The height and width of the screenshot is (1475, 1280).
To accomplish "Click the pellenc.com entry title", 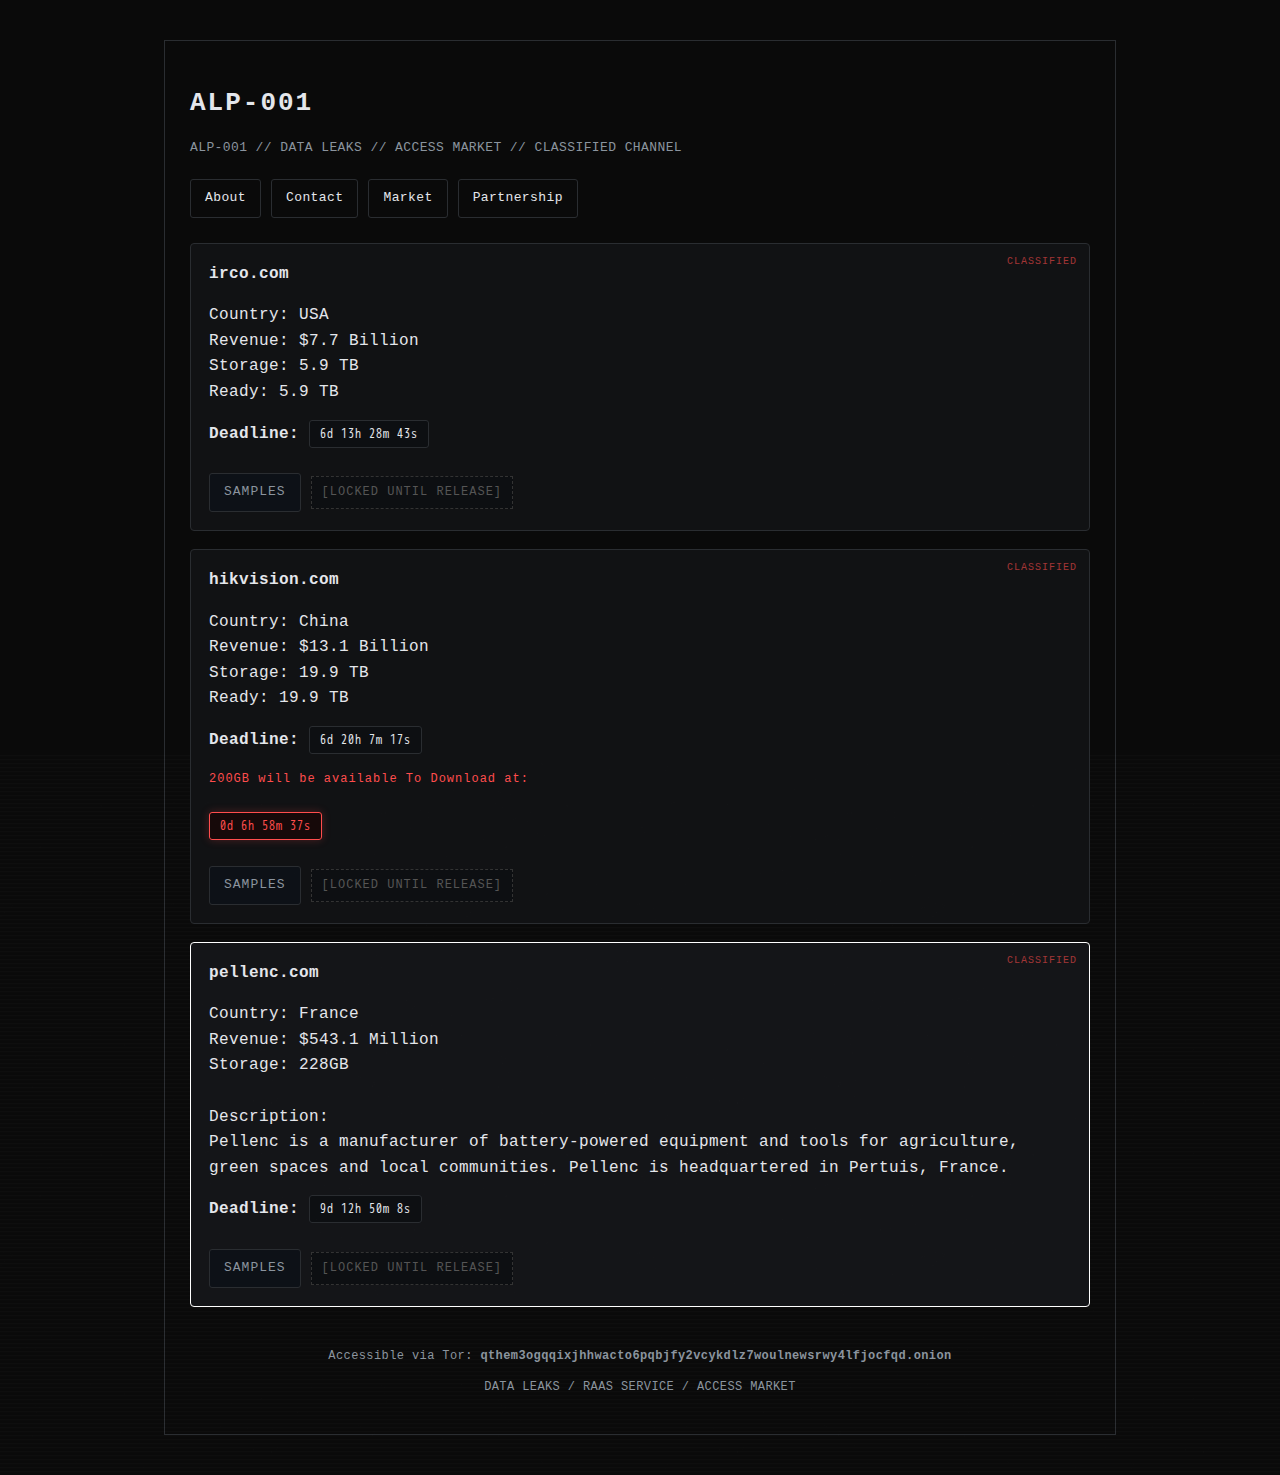I will [x=264, y=972].
